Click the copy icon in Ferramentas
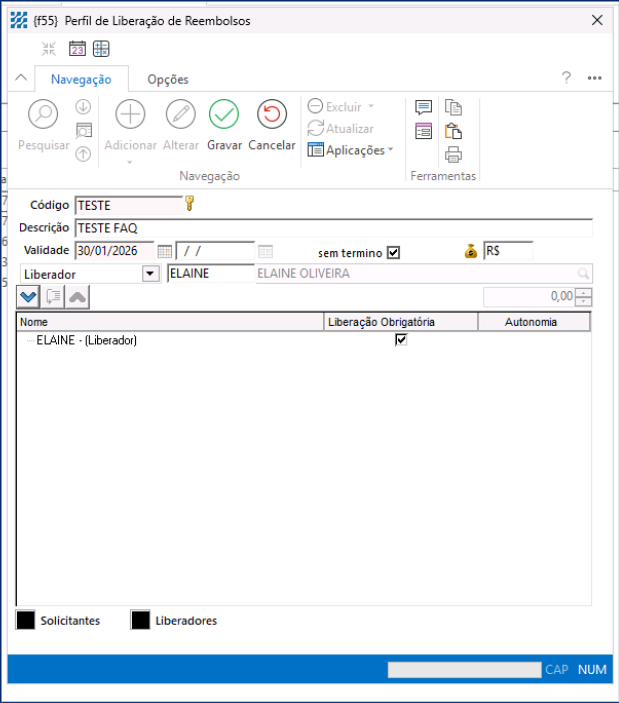This screenshot has width=619, height=703. point(453,108)
